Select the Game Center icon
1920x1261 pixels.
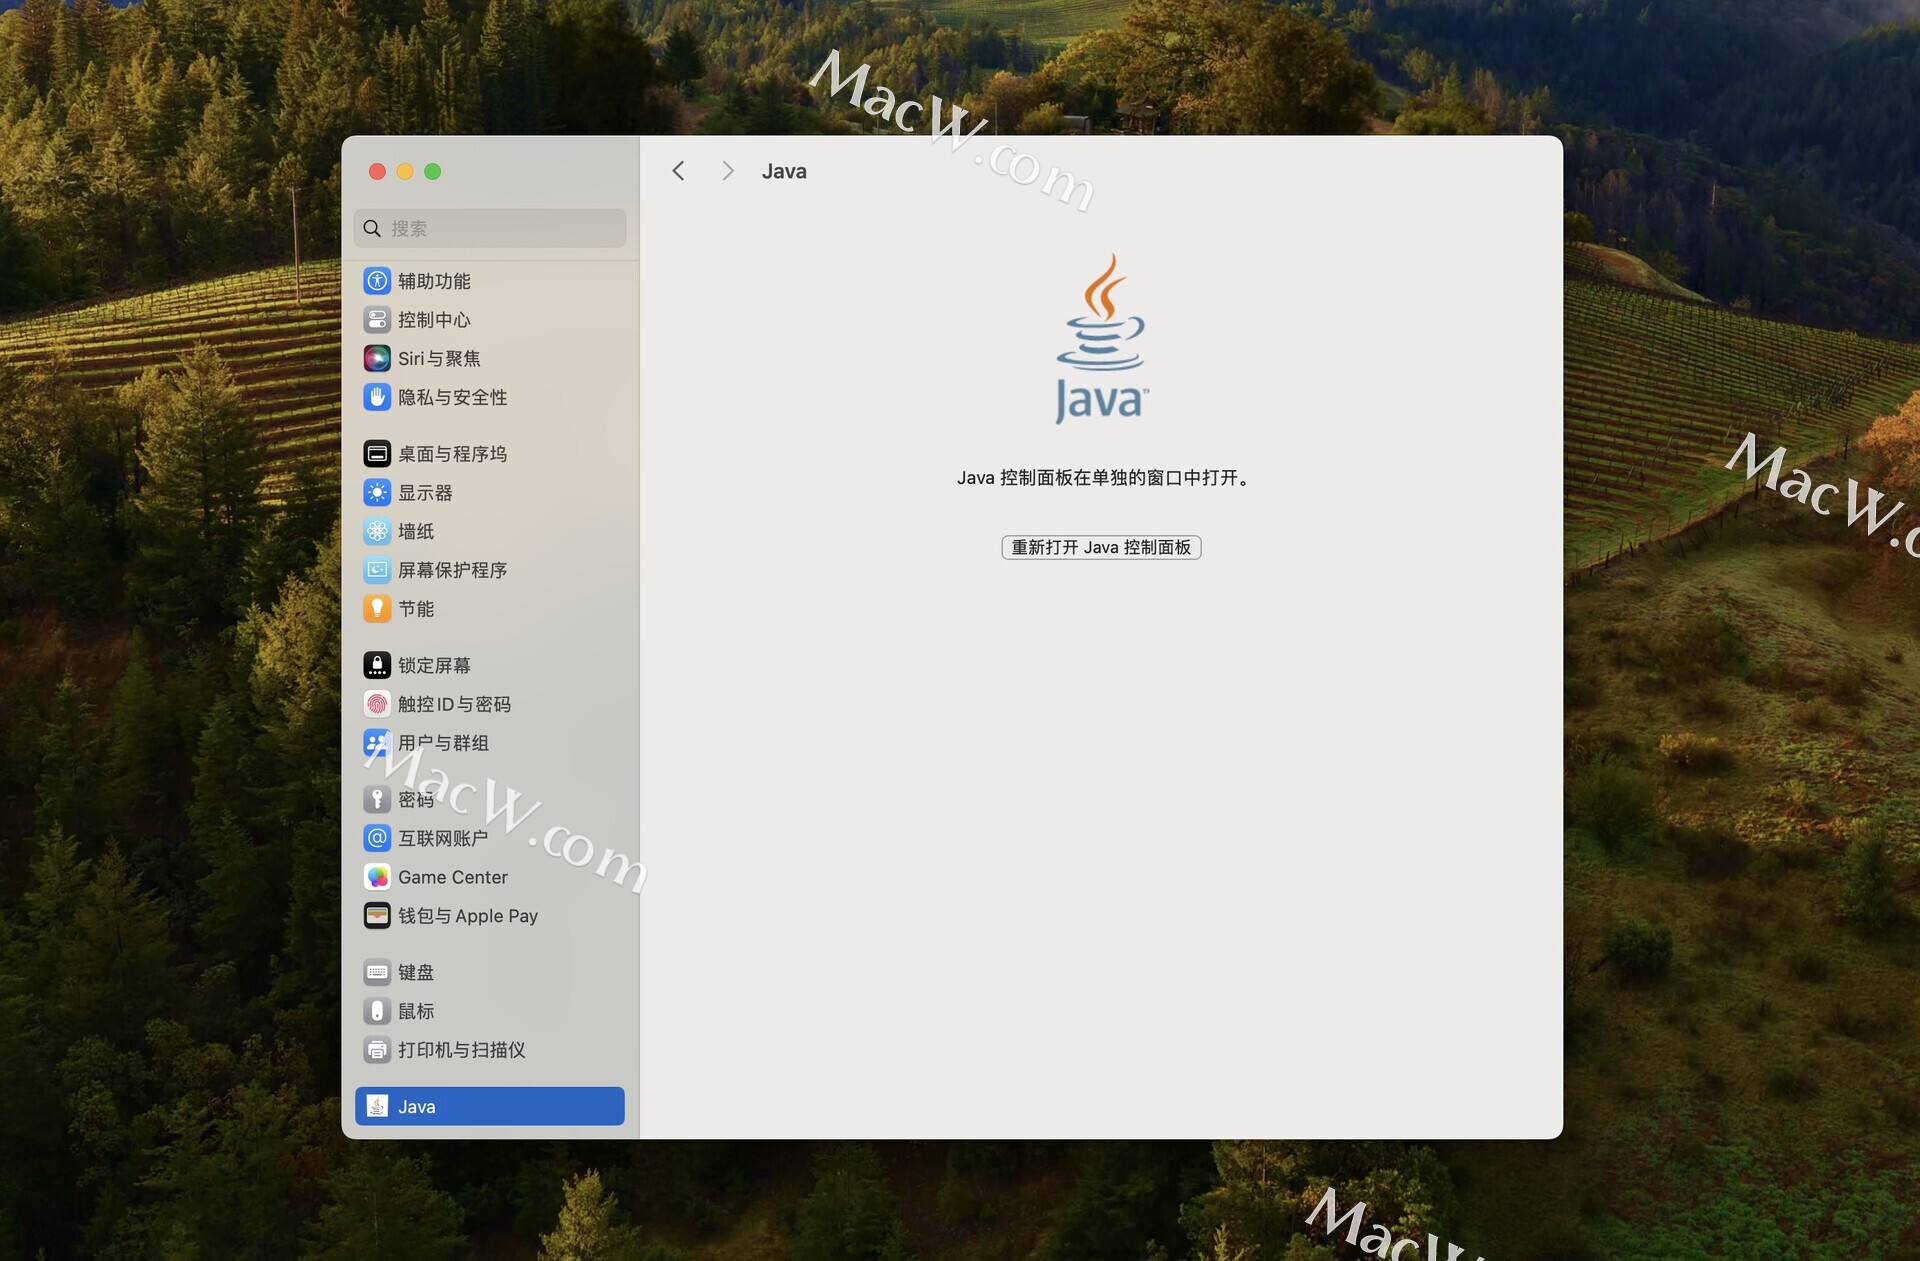coord(377,877)
